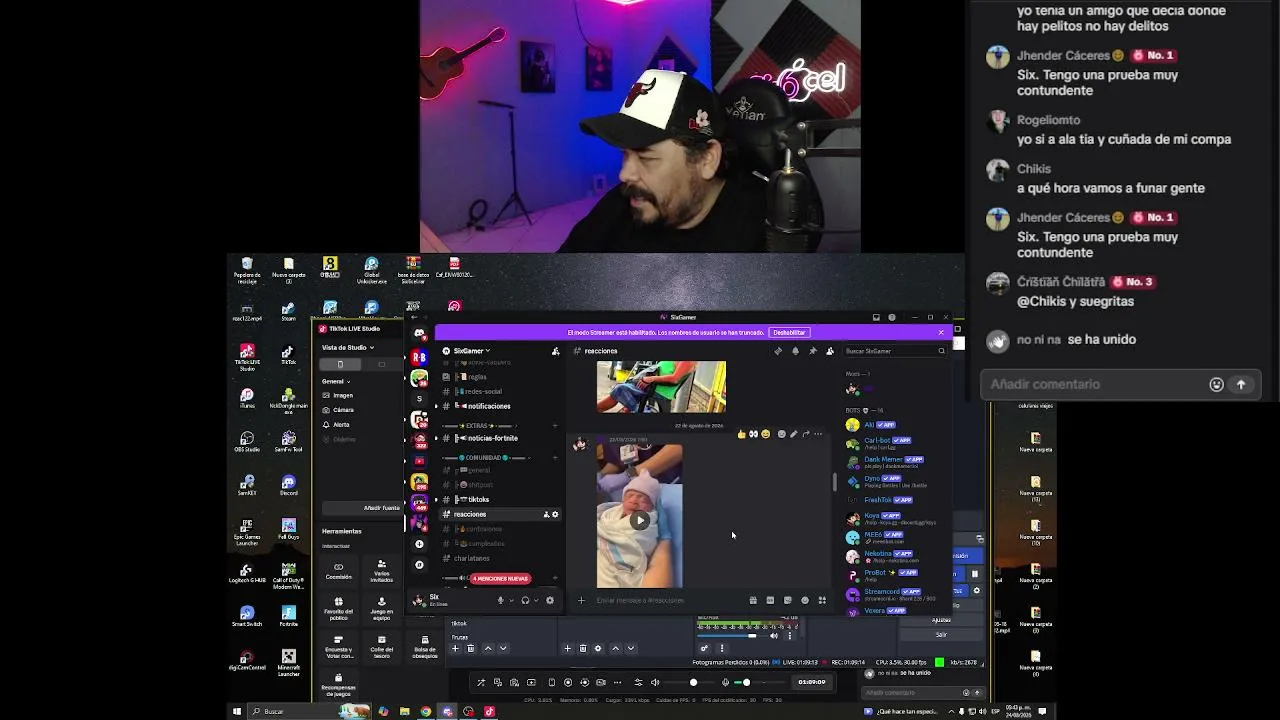Open the redes-social channel
The image size is (1280, 720).
(483, 391)
